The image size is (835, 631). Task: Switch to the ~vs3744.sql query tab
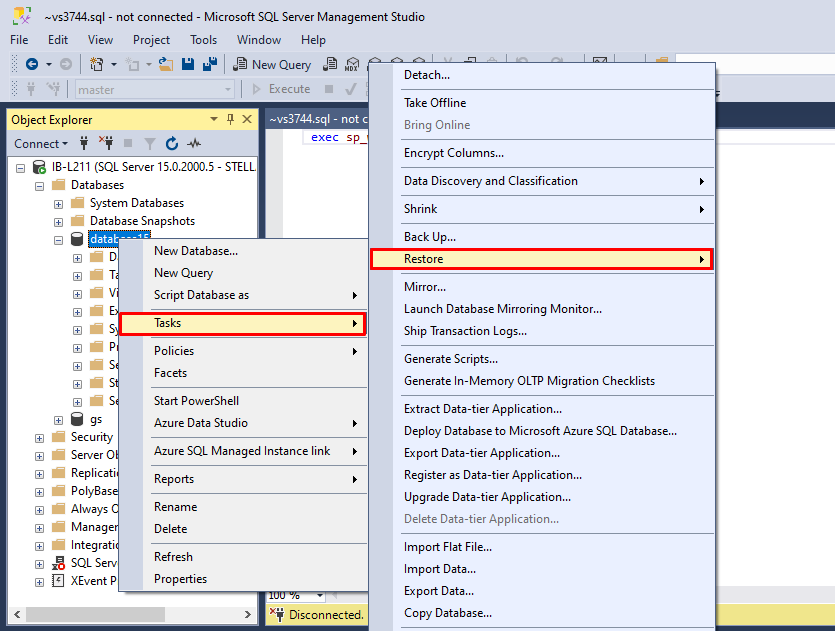point(318,119)
